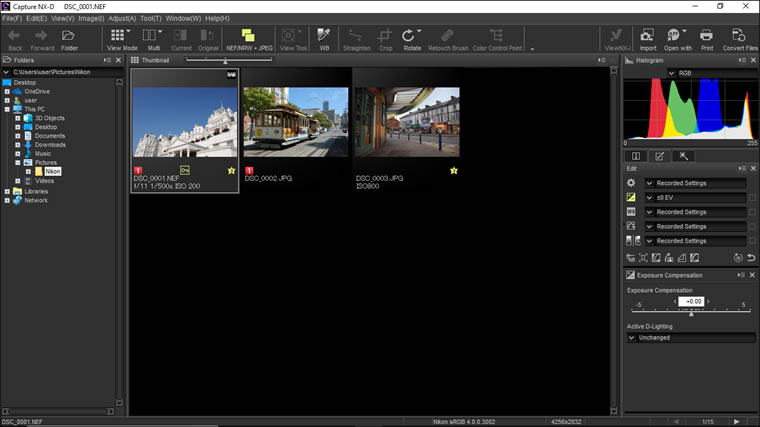
Task: Open the Tool menu
Action: tap(151, 18)
